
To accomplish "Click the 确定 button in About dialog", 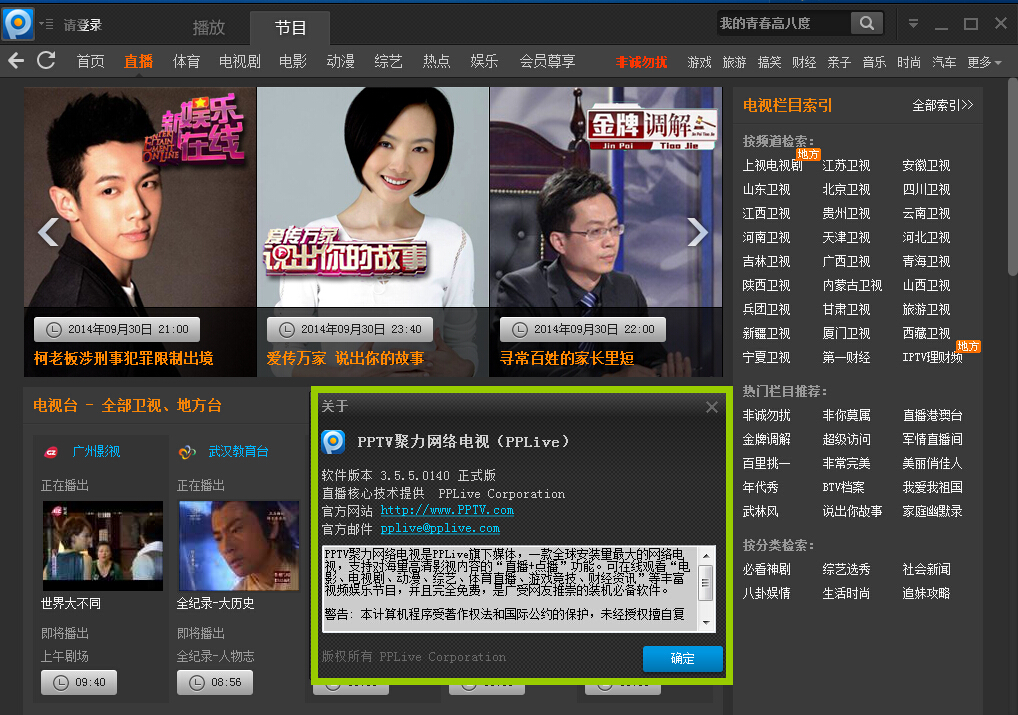I will point(682,659).
